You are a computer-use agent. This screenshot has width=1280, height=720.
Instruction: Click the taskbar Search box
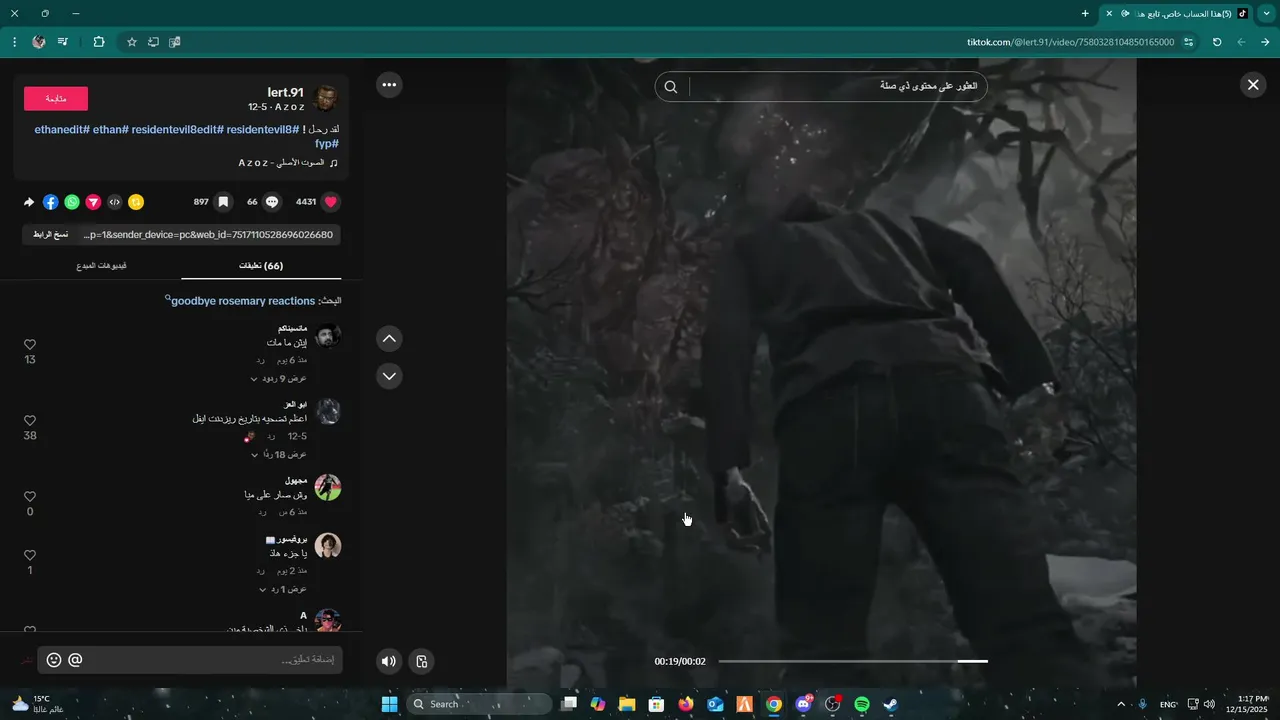tap(479, 704)
